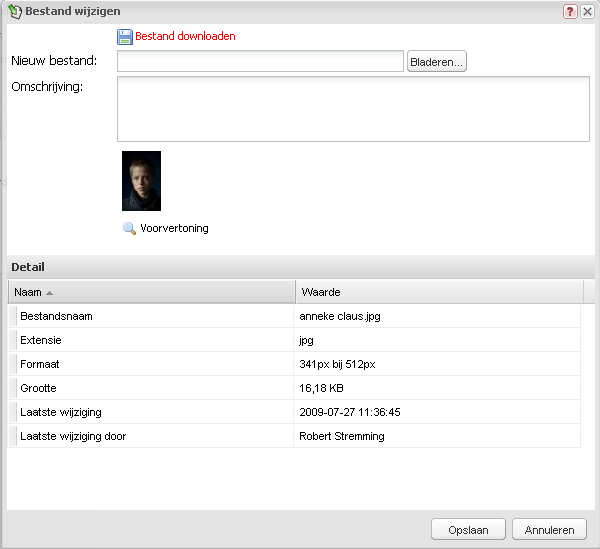Click the Bladeren... browse button

[437, 61]
